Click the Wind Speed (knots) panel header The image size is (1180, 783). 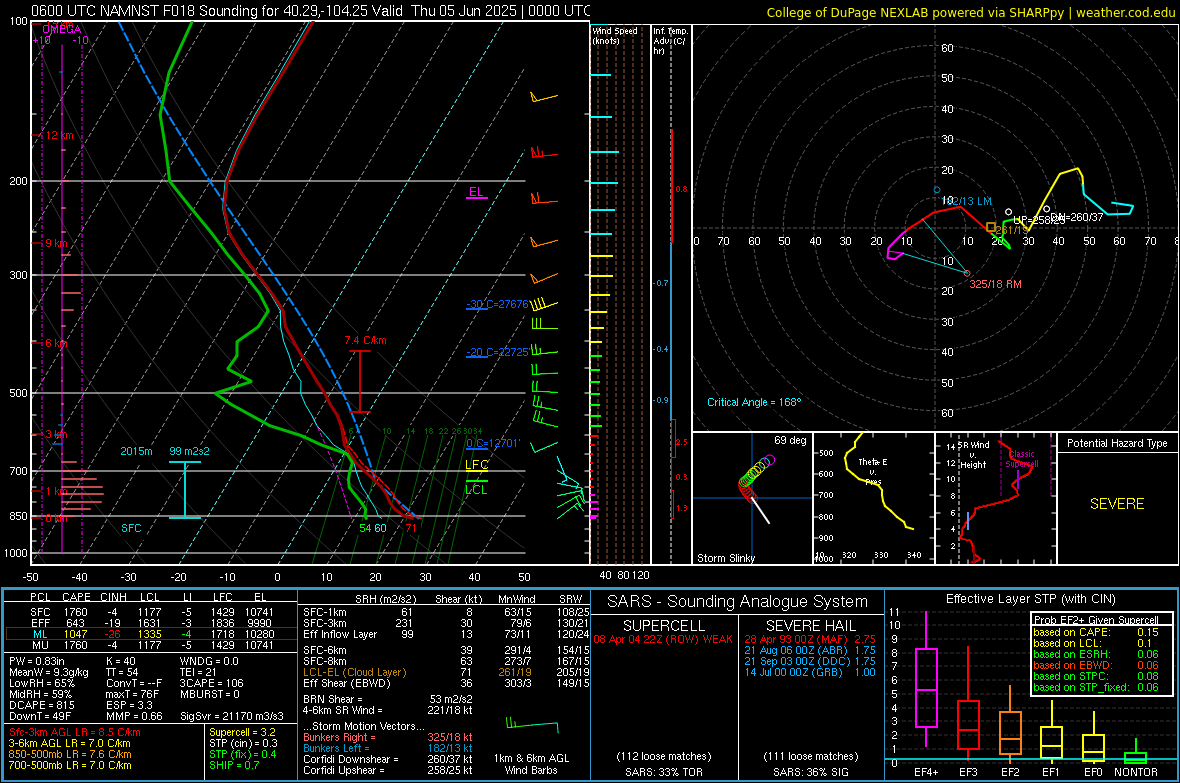pyautogui.click(x=615, y=35)
